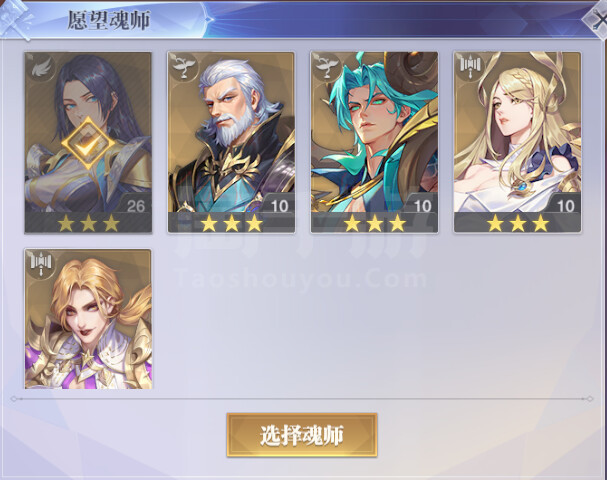This screenshot has width=607, height=480.
Task: Click the three-star rating under dark-haired woman
Action: 88,223
